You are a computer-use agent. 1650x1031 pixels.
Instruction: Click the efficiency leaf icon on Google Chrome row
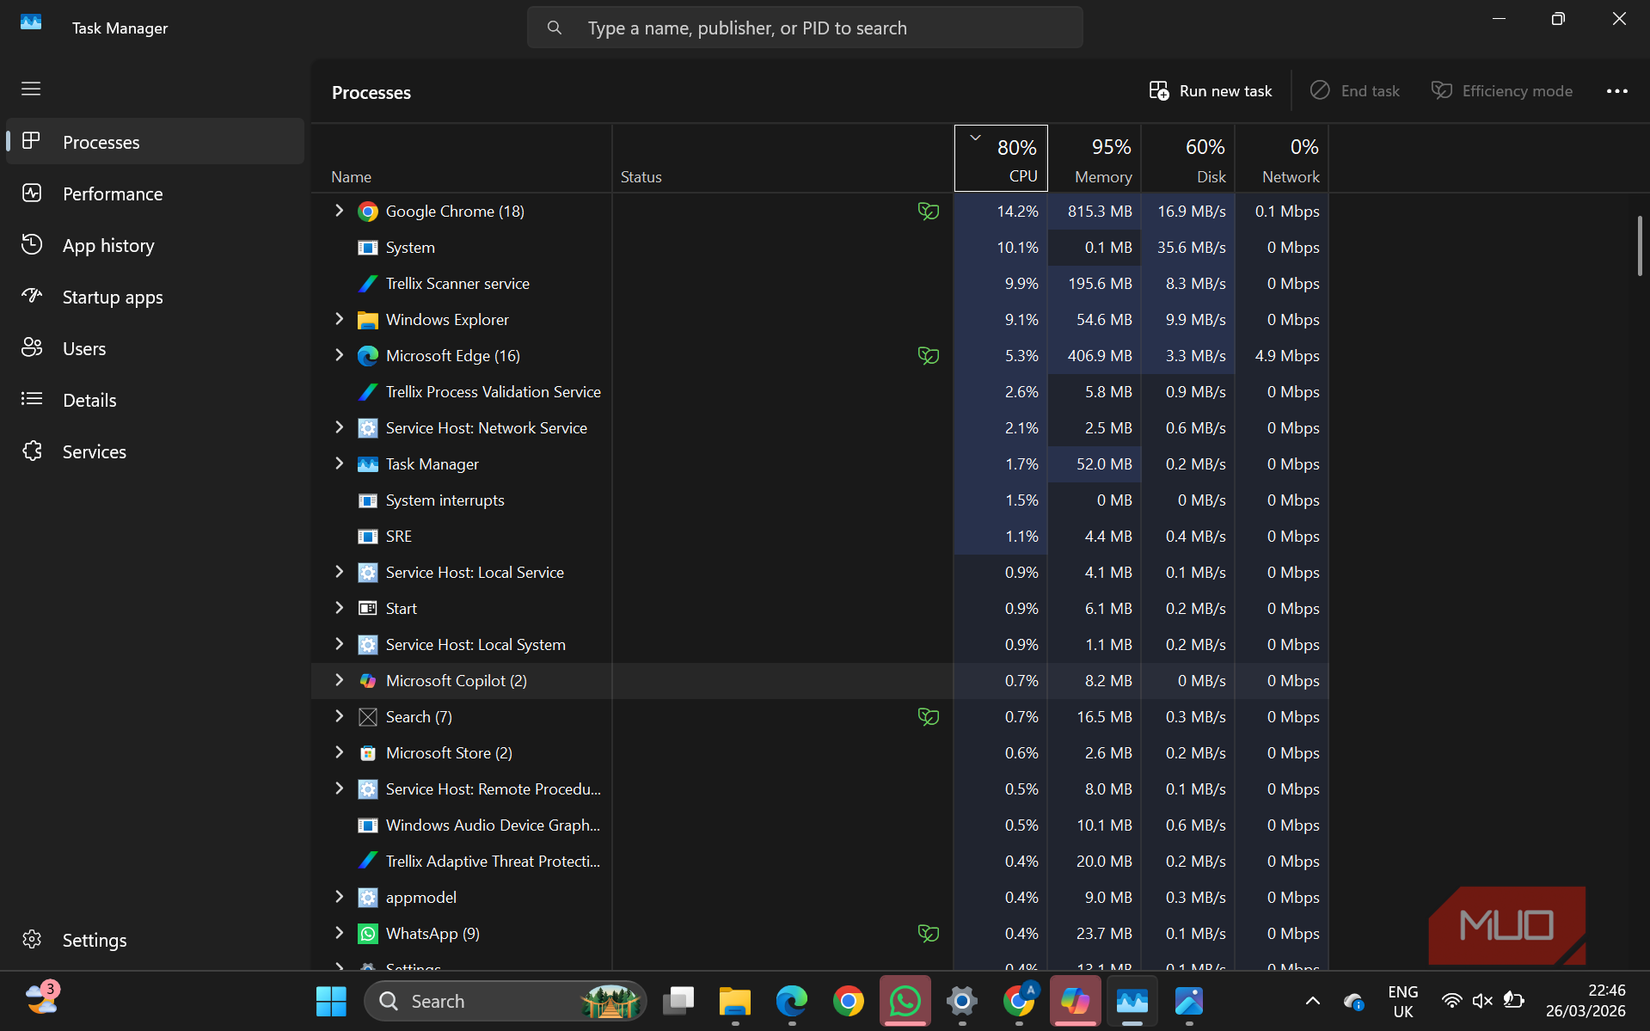click(x=929, y=211)
